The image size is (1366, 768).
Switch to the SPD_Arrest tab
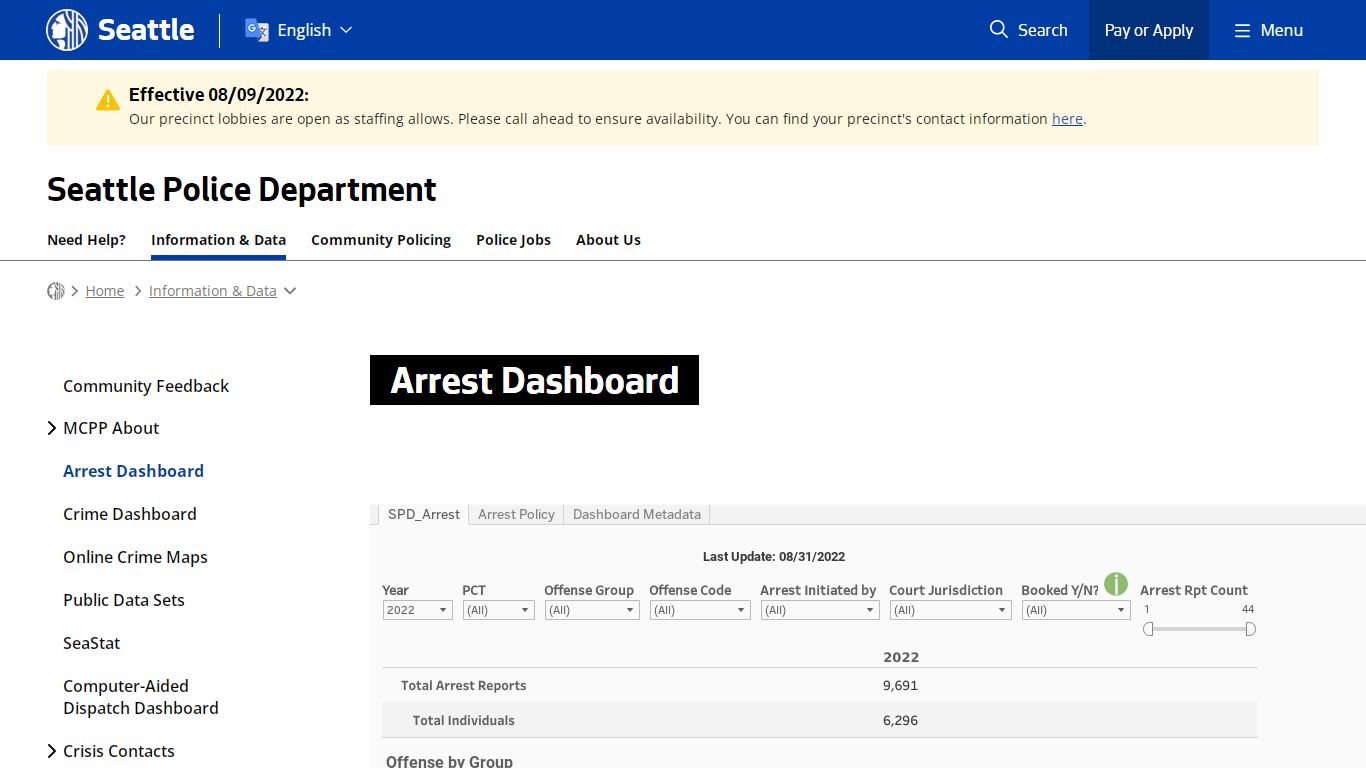coord(424,514)
